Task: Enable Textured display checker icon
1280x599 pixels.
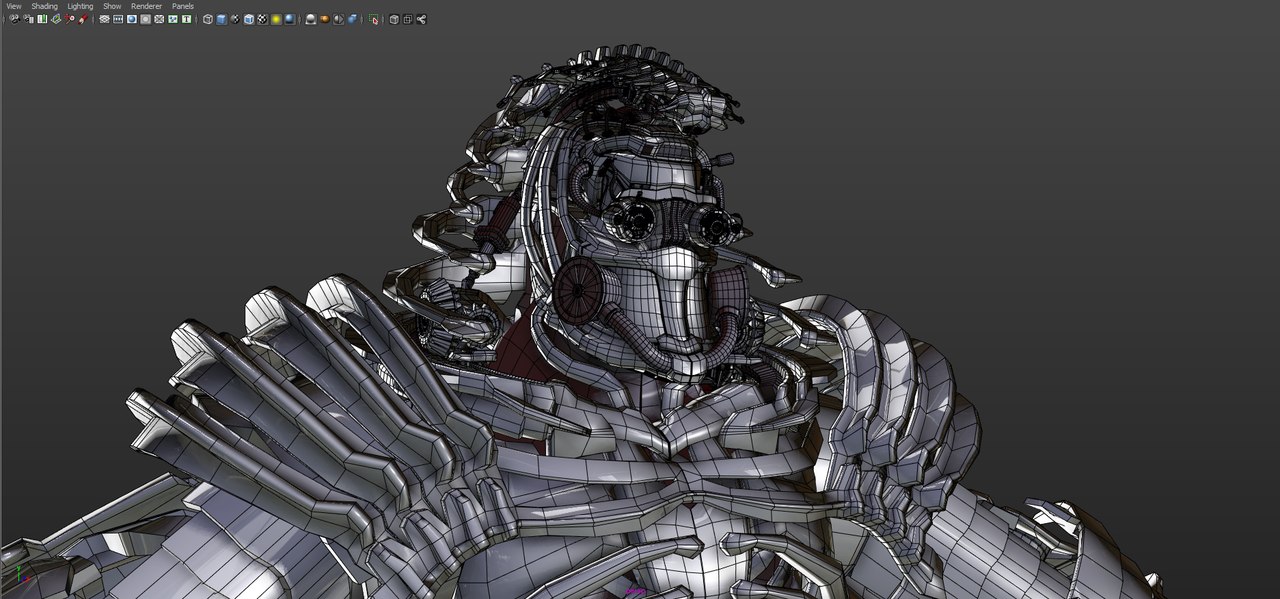Action: 262,19
